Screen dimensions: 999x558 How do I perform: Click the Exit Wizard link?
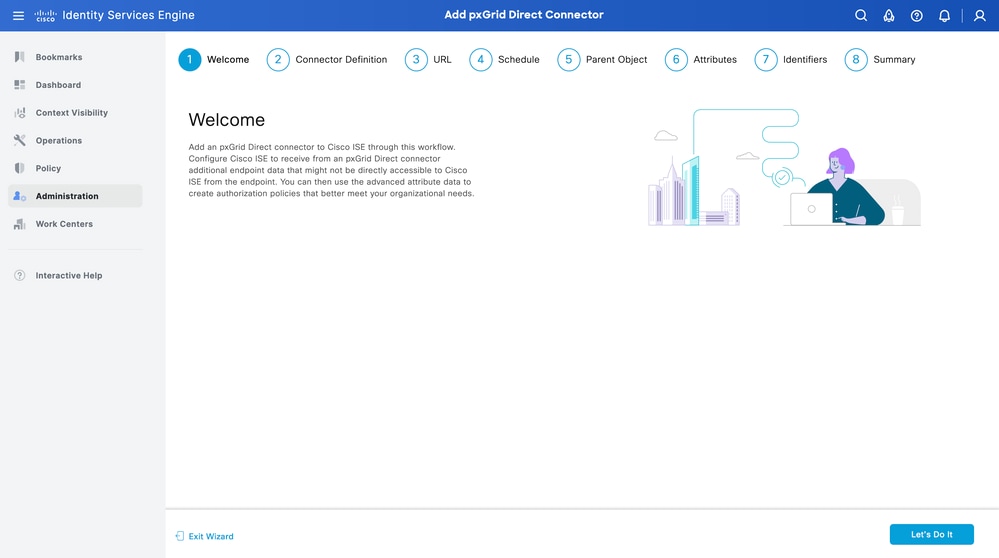point(211,536)
